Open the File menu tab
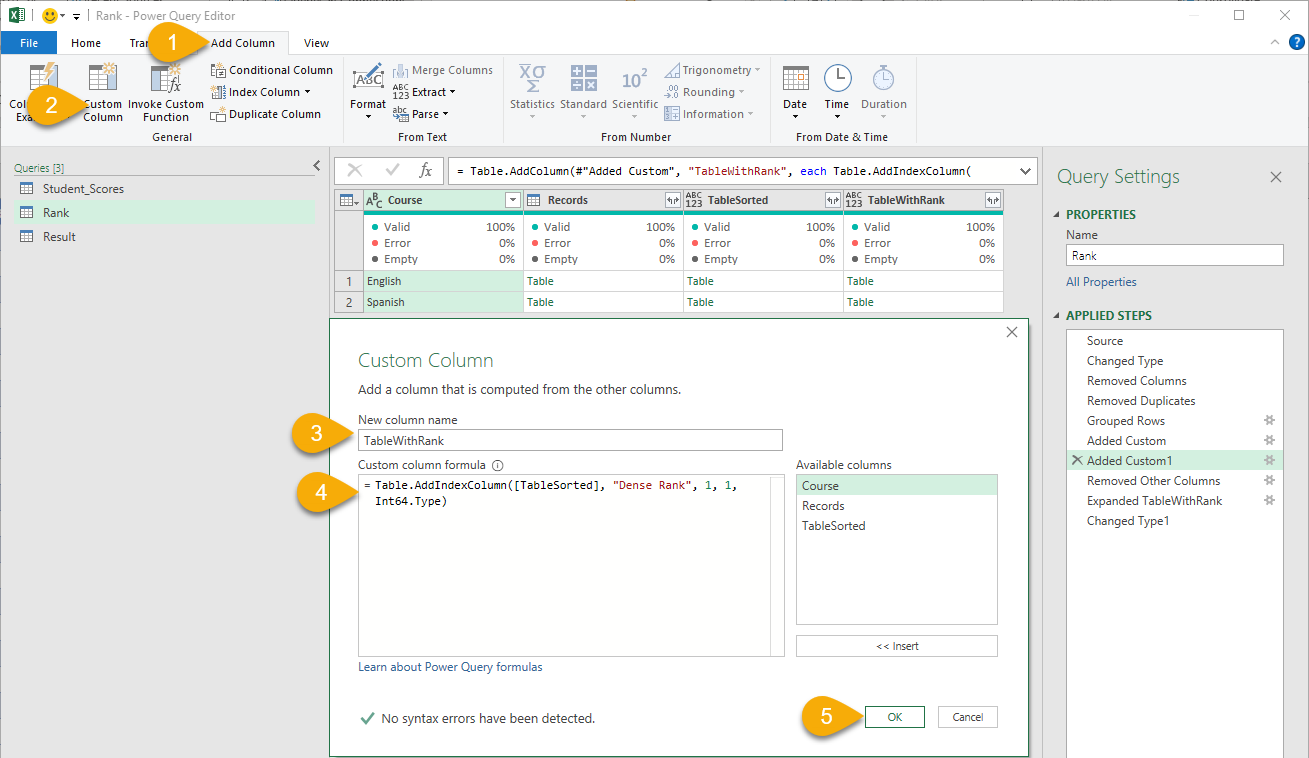The height and width of the screenshot is (758, 1309). tap(29, 43)
